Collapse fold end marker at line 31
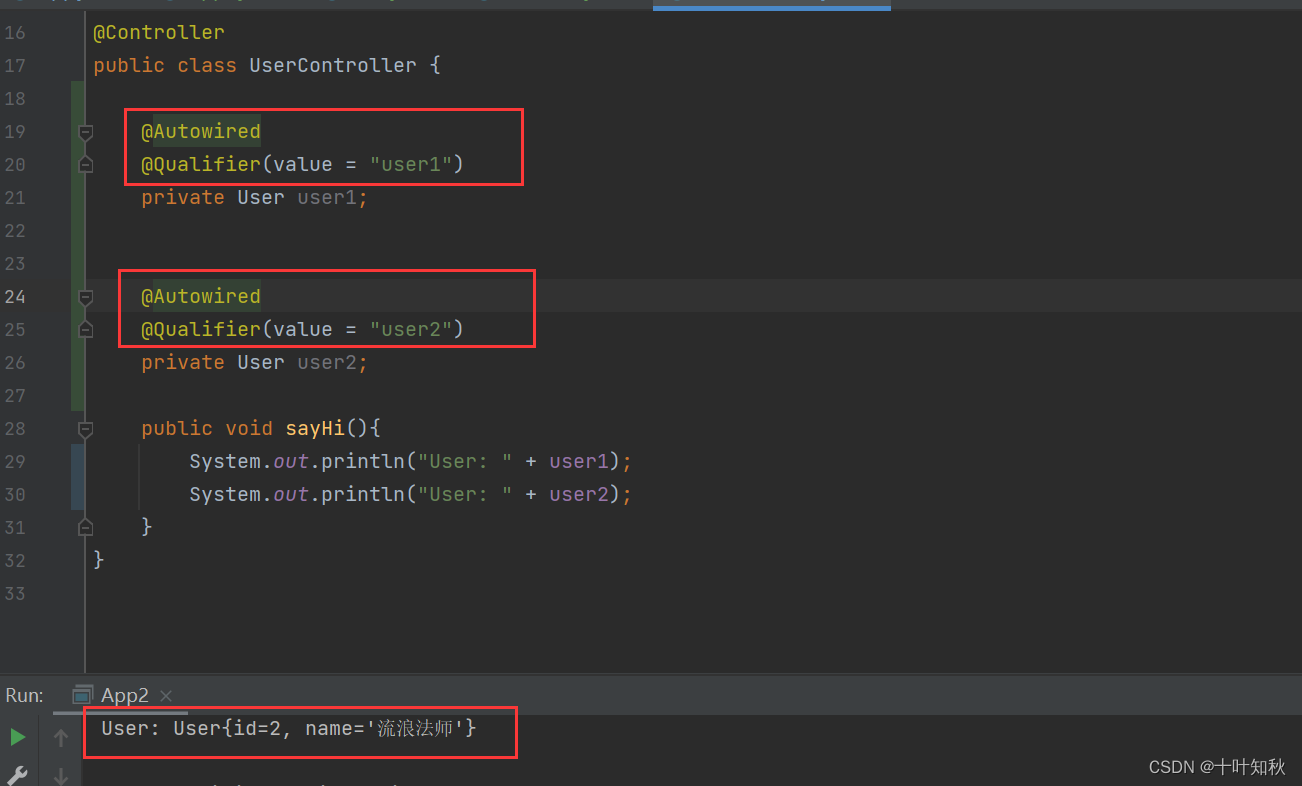1302x786 pixels. pos(86,526)
